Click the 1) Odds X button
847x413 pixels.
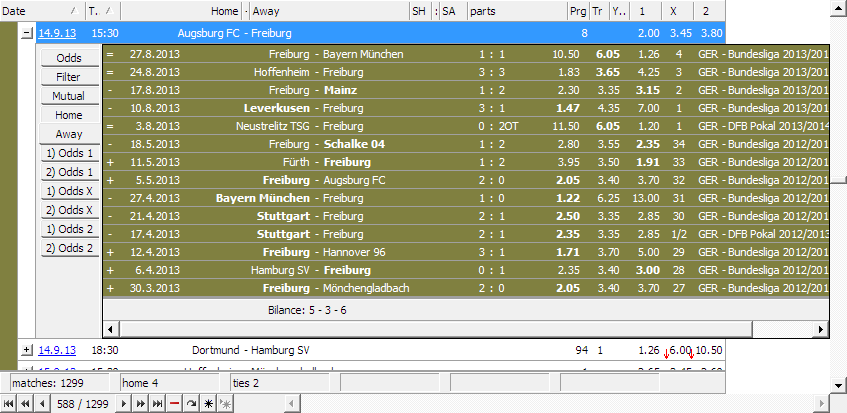[x=69, y=191]
